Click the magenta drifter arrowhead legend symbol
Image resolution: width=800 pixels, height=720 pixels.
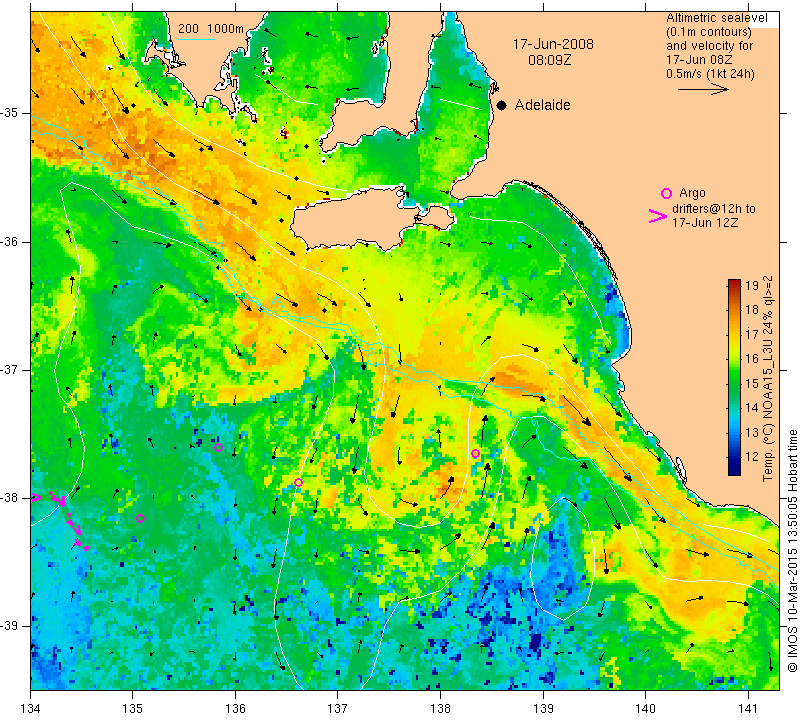pyautogui.click(x=657, y=216)
